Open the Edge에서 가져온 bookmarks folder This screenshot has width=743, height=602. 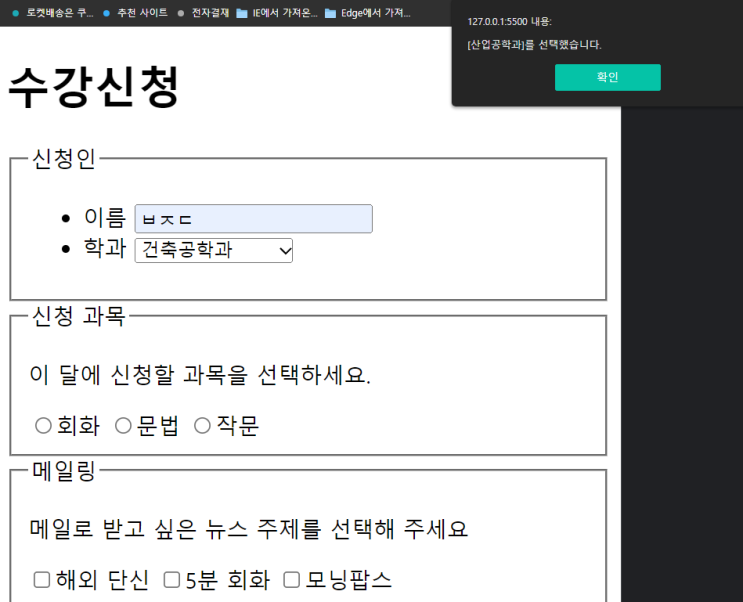coord(368,13)
